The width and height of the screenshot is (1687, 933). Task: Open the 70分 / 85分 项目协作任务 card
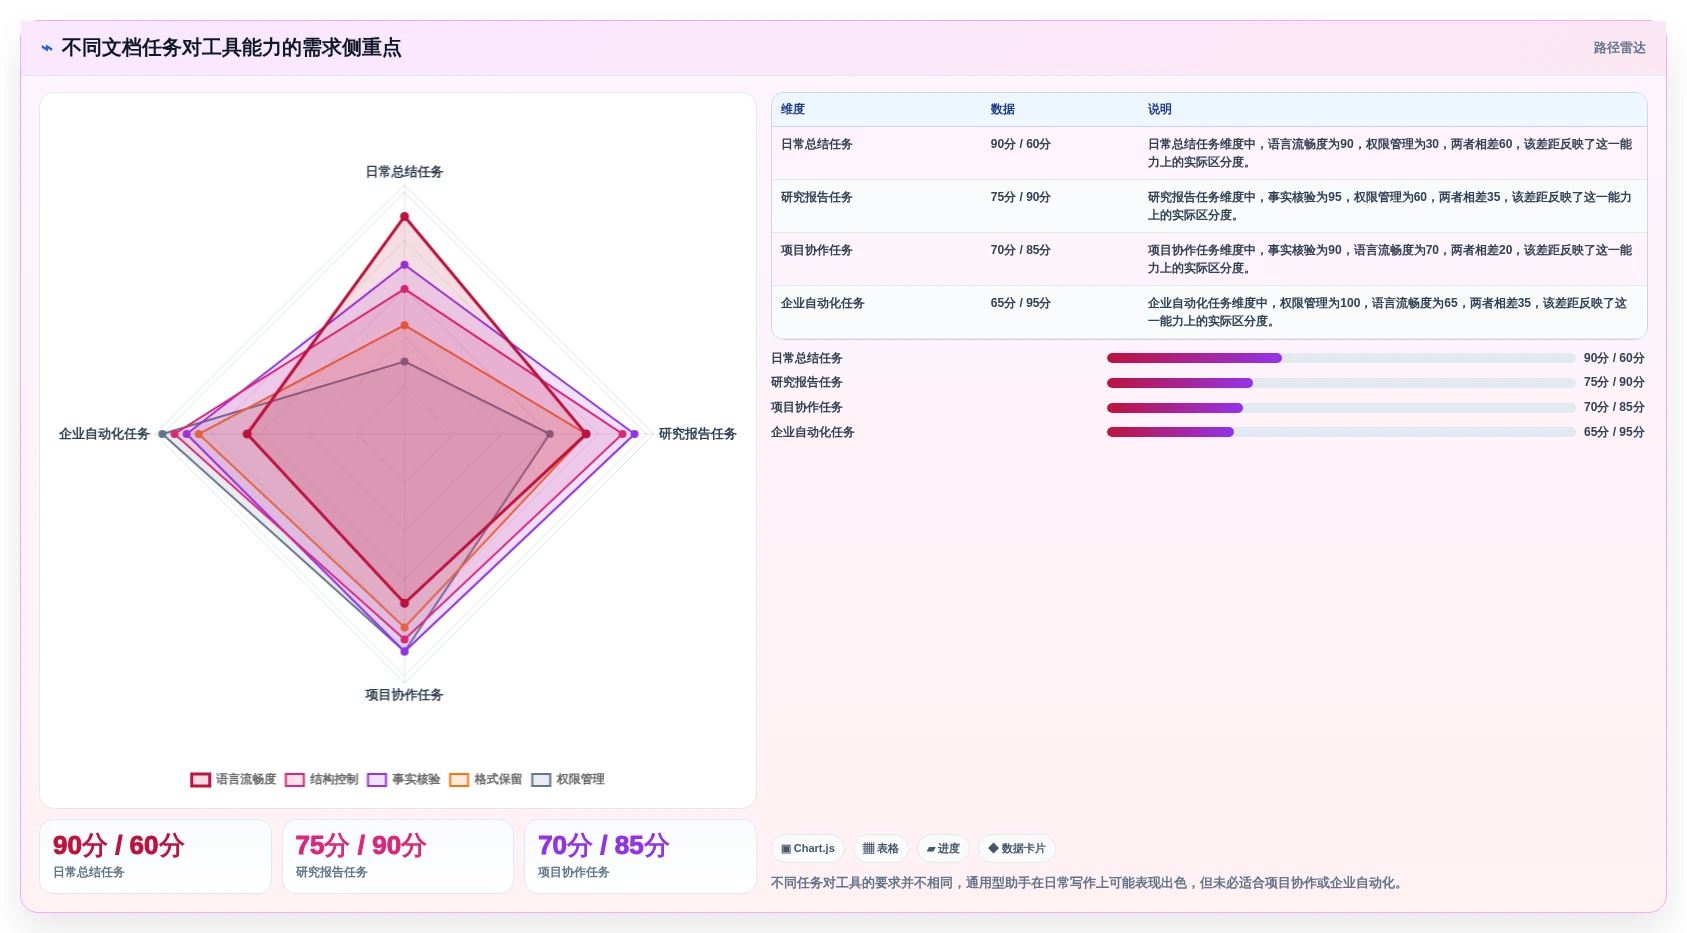[640, 857]
